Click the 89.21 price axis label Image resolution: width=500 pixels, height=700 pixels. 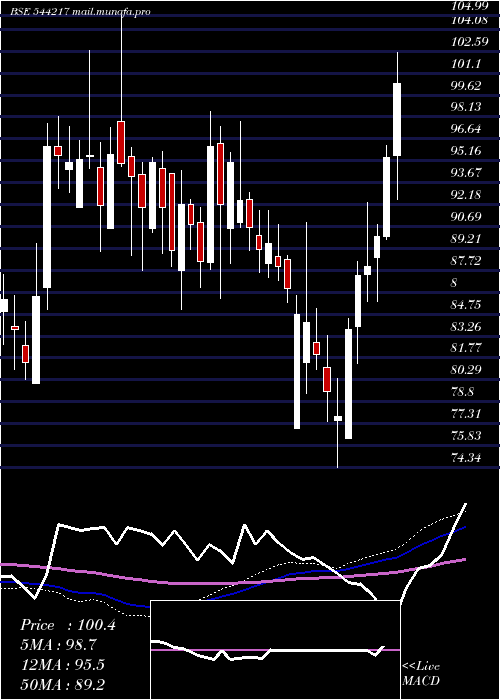coord(466,238)
